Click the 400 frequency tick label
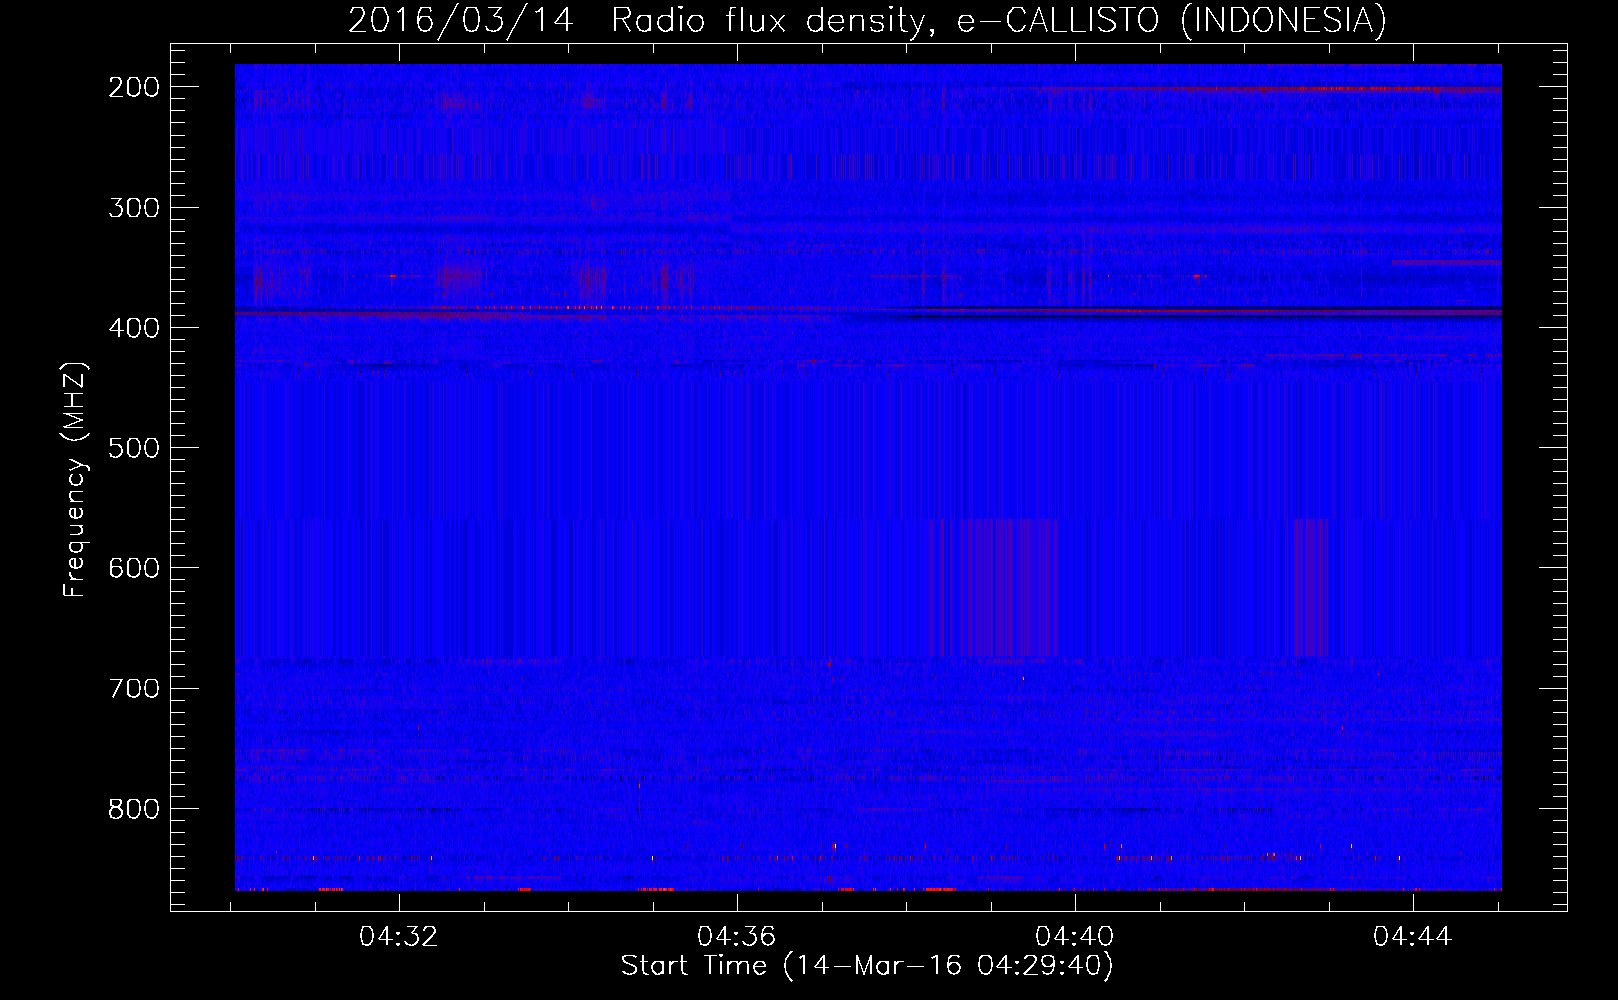 pos(134,328)
